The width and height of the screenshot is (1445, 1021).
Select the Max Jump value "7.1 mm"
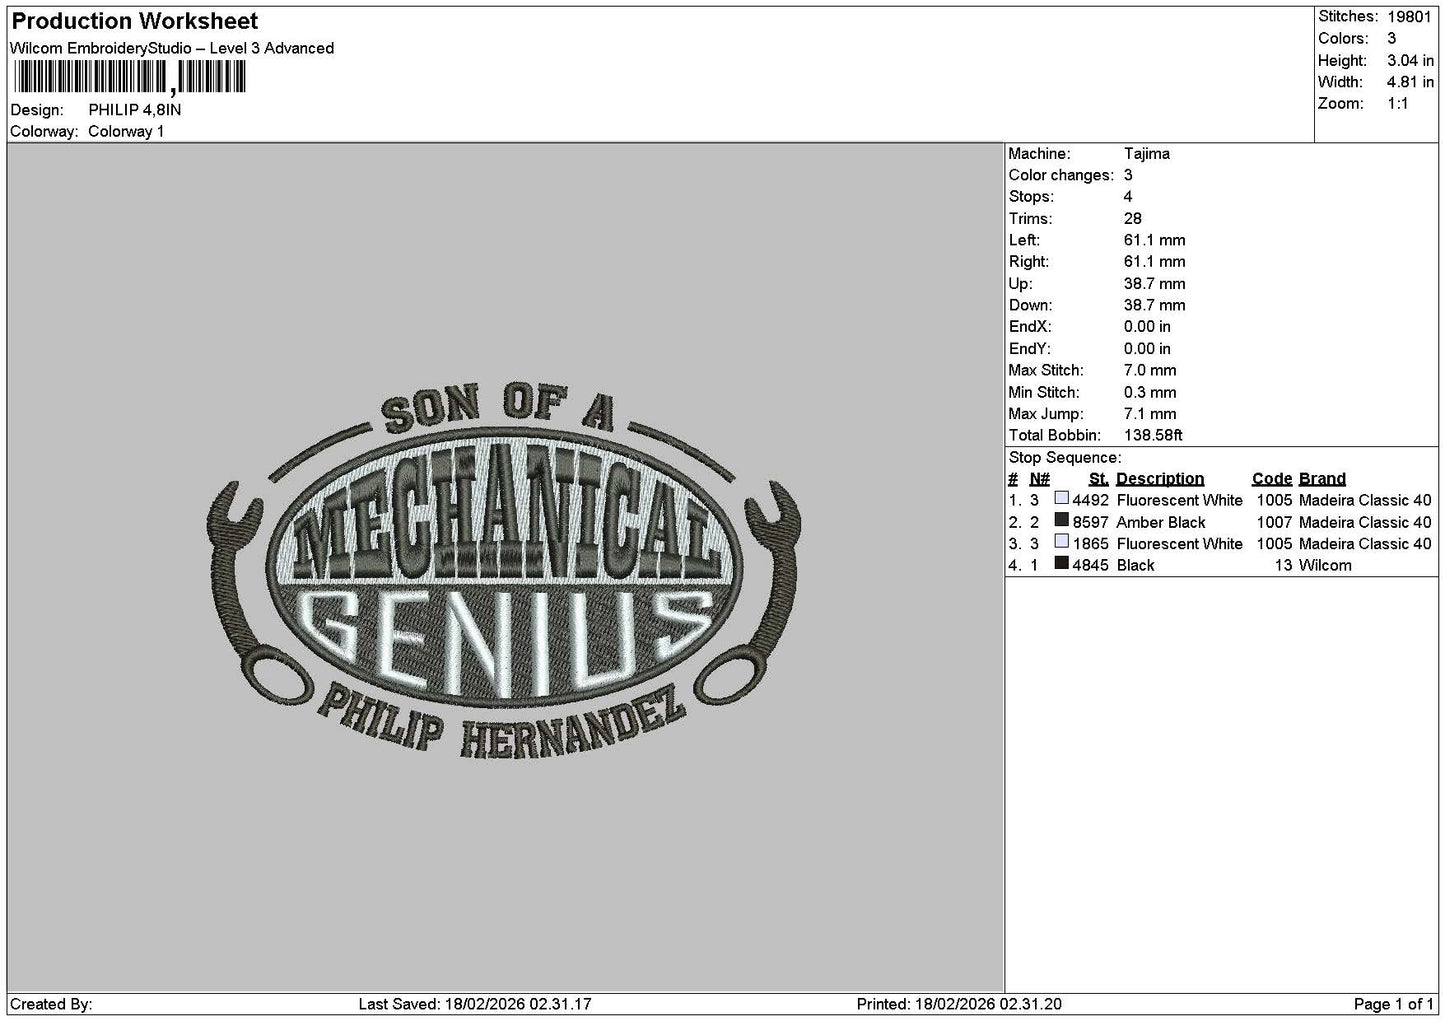(x=1150, y=414)
